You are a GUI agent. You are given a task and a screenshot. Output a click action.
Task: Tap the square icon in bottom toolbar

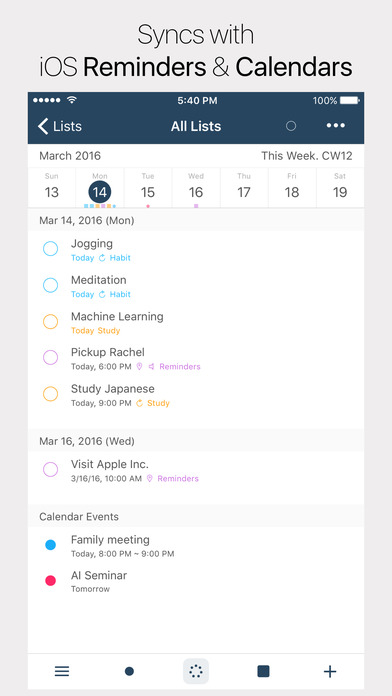(263, 671)
